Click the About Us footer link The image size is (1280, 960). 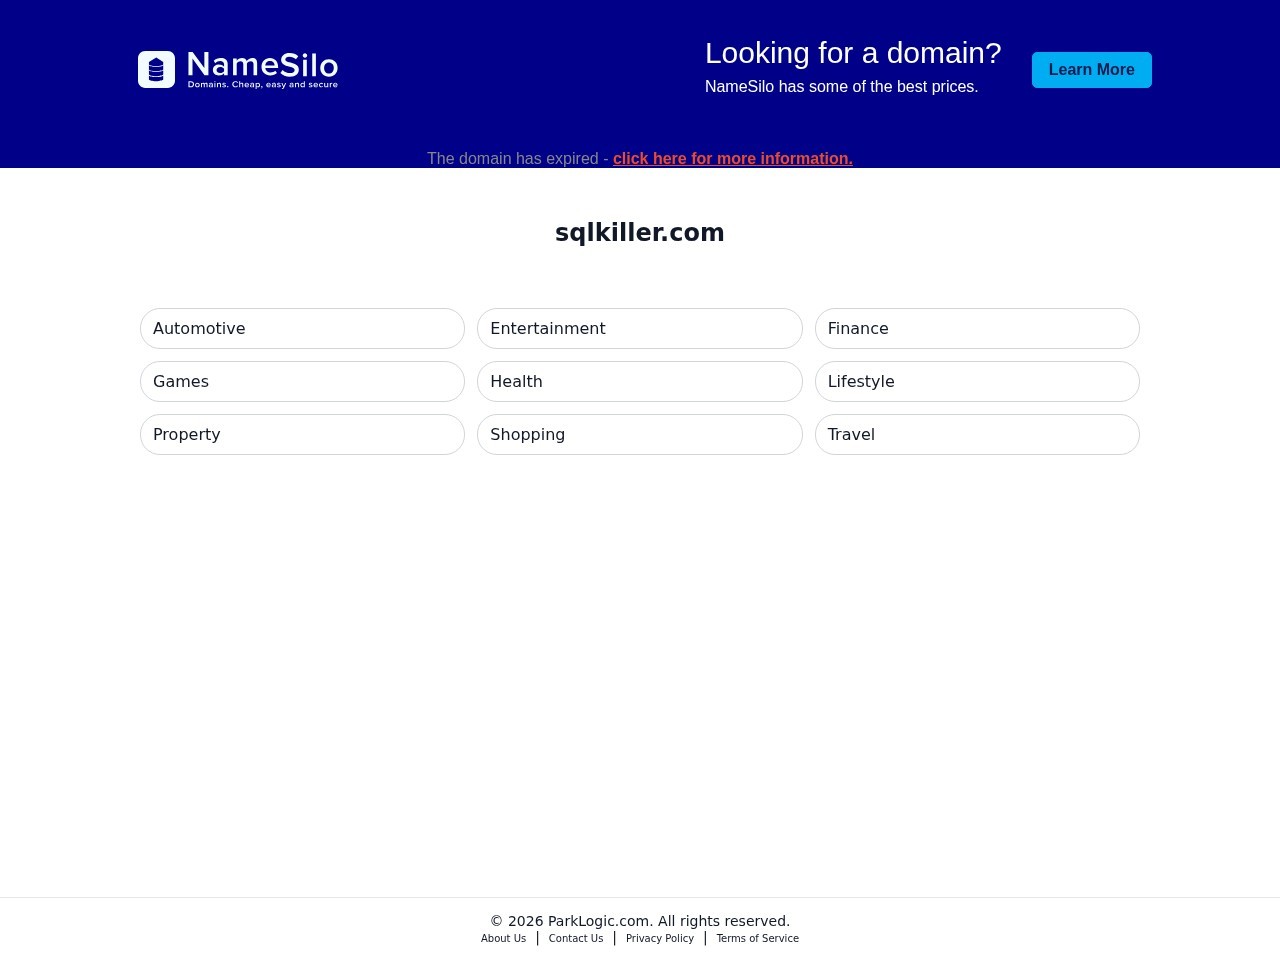pyautogui.click(x=503, y=938)
